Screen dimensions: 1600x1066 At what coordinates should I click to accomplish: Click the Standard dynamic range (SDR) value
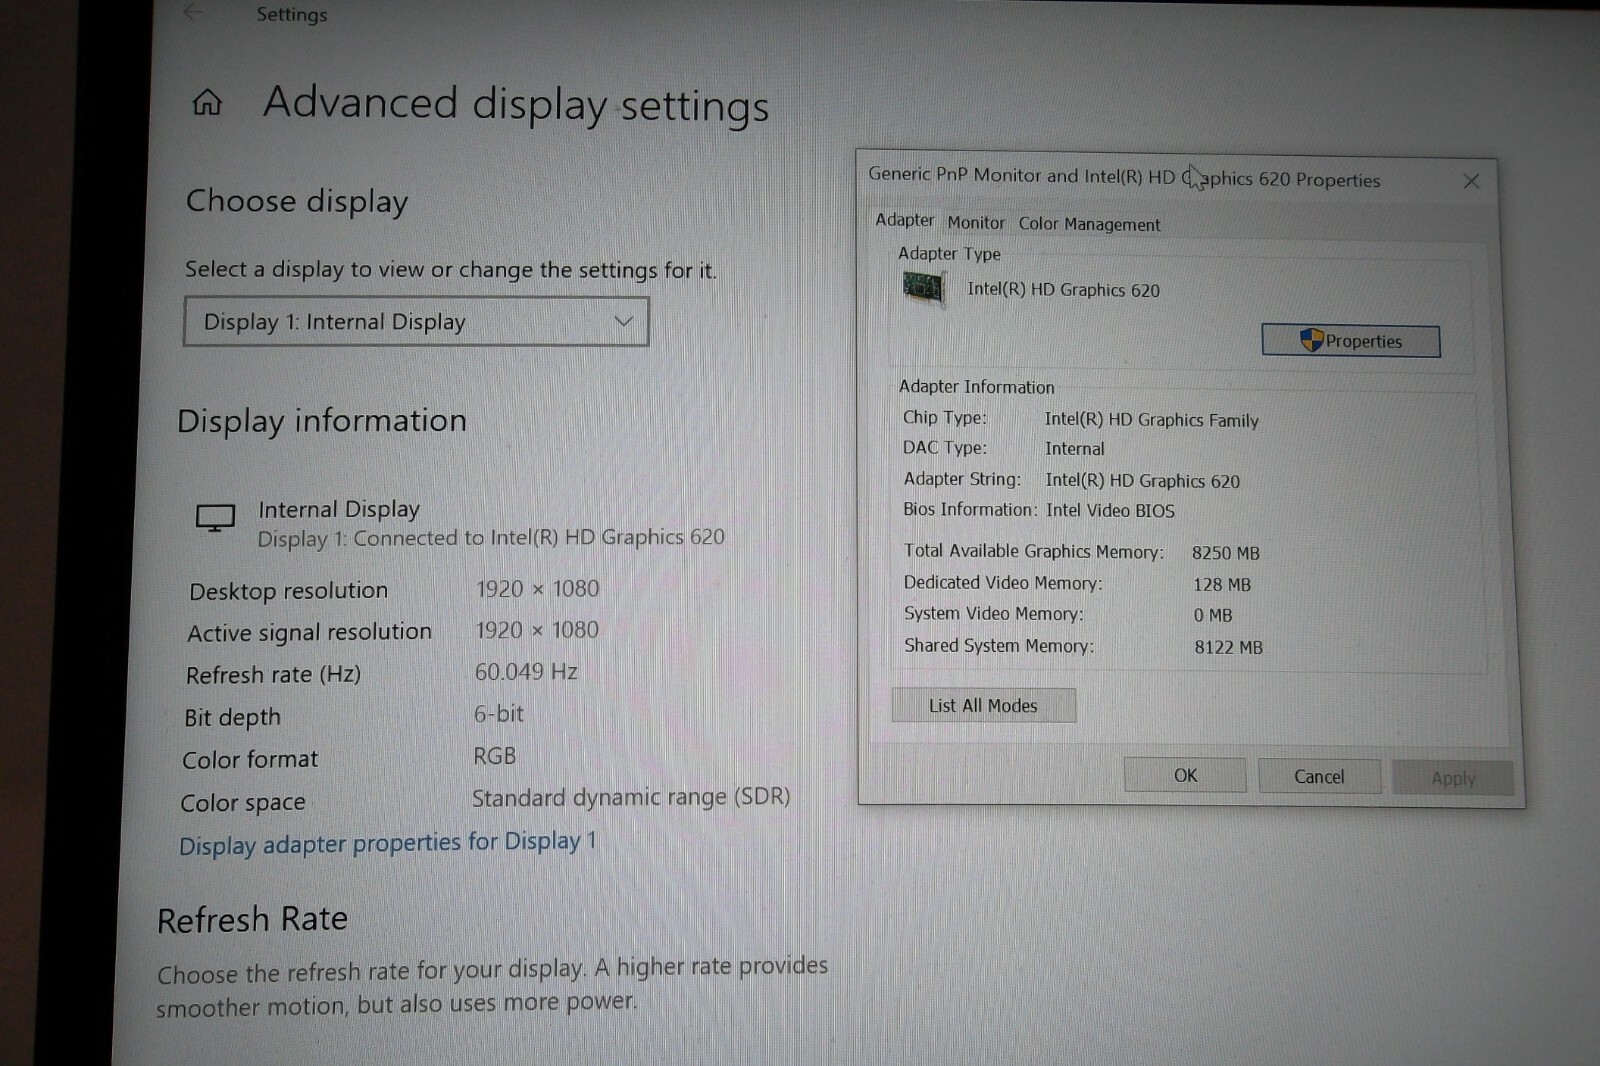pos(631,797)
